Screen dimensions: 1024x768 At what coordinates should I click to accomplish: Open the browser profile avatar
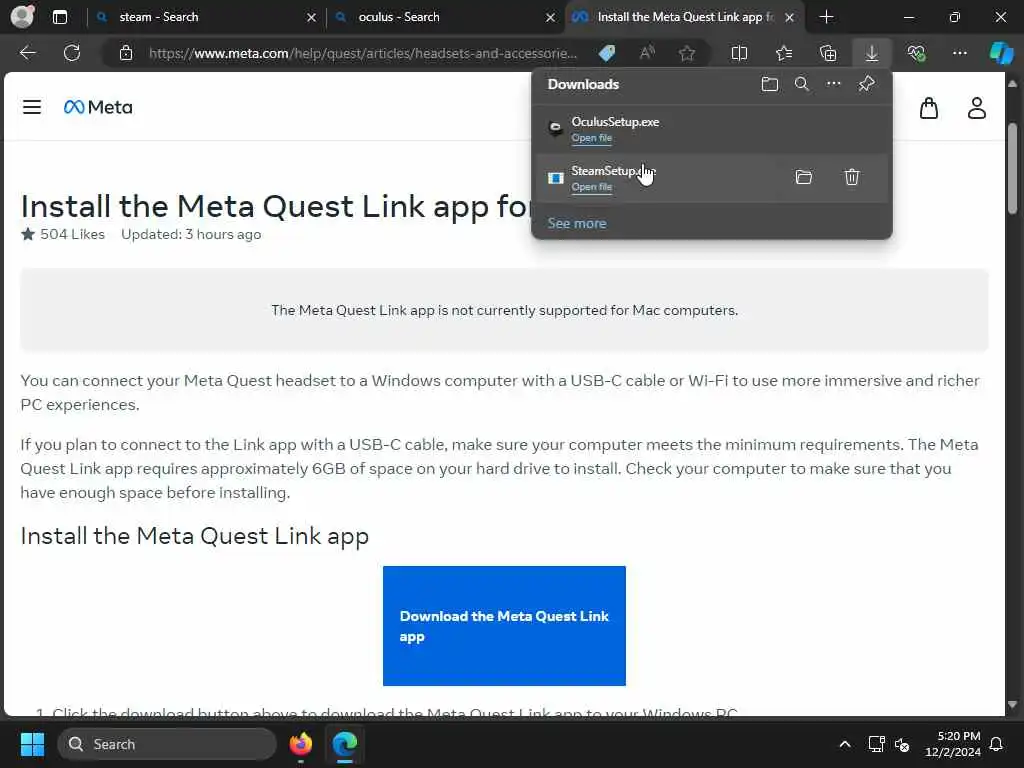click(23, 16)
